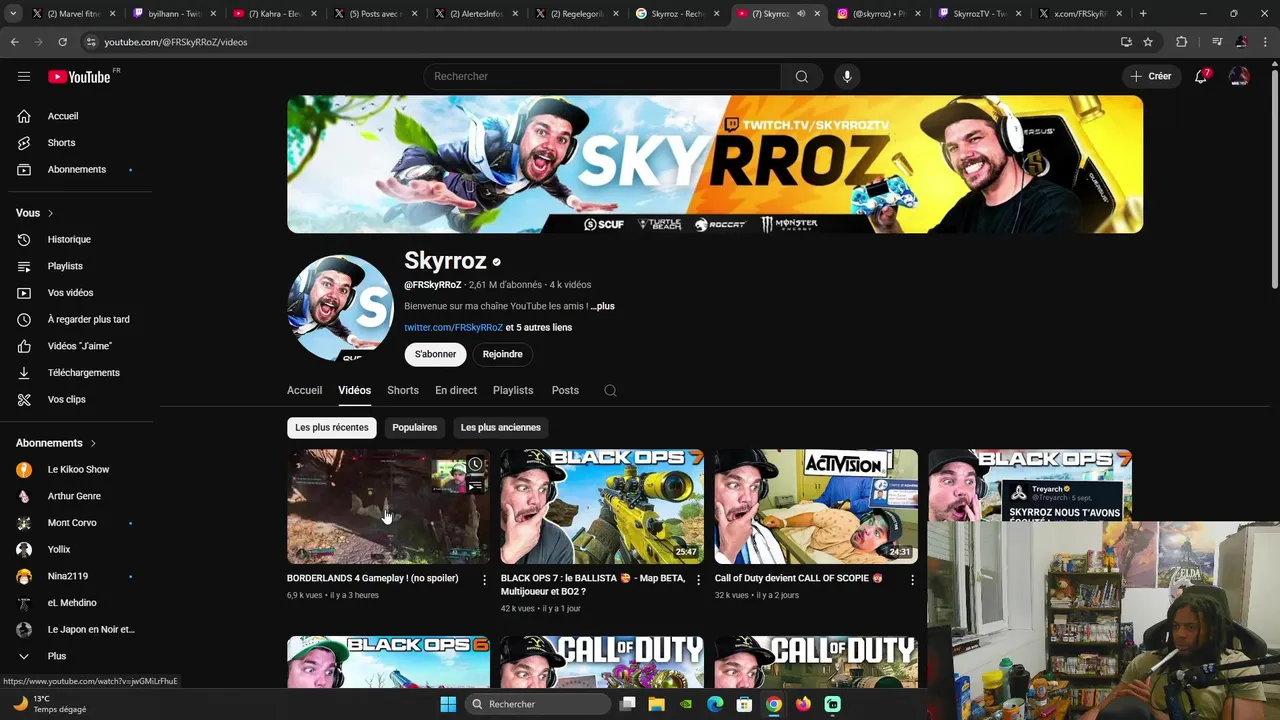1280x720 pixels.
Task: Open Abonnements in the sidebar
Action: (76, 170)
